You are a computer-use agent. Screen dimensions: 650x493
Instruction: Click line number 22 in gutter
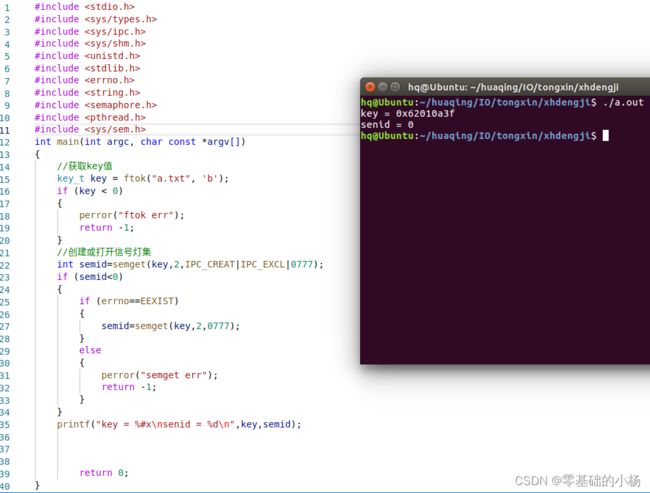tap(5, 265)
